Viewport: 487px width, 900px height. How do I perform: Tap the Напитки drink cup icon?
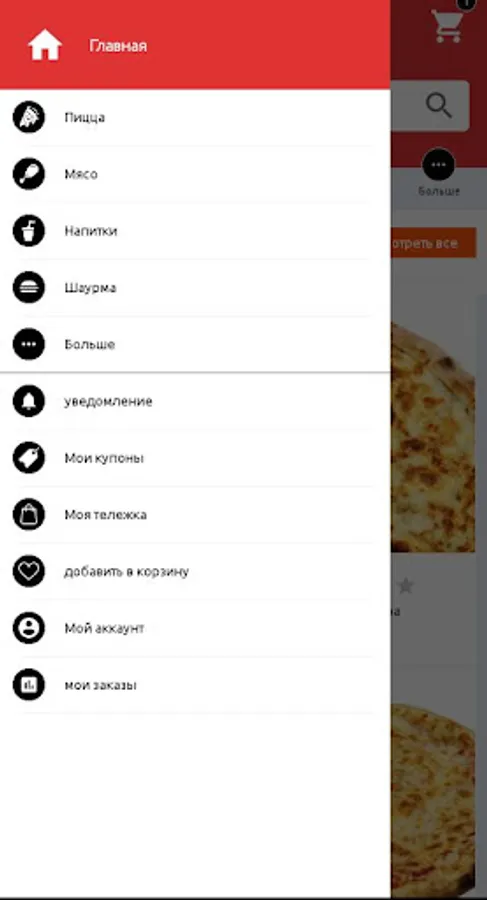29,231
